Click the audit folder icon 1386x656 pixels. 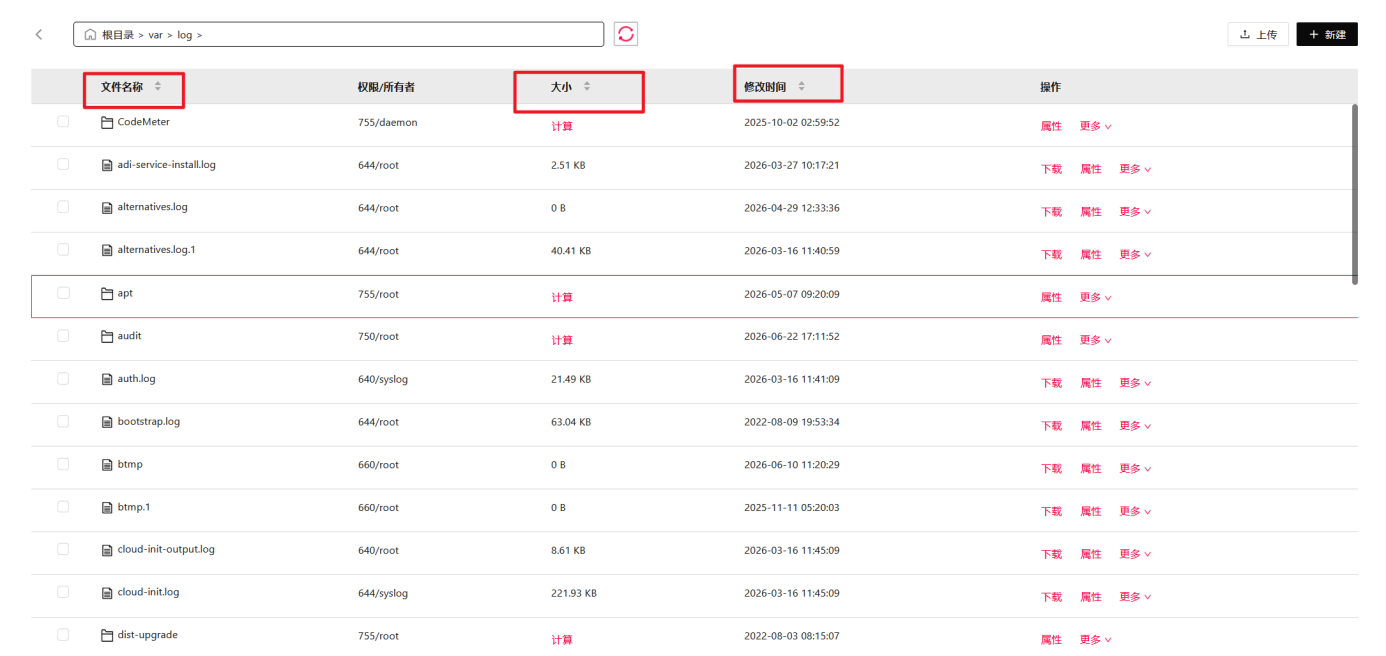[107, 336]
